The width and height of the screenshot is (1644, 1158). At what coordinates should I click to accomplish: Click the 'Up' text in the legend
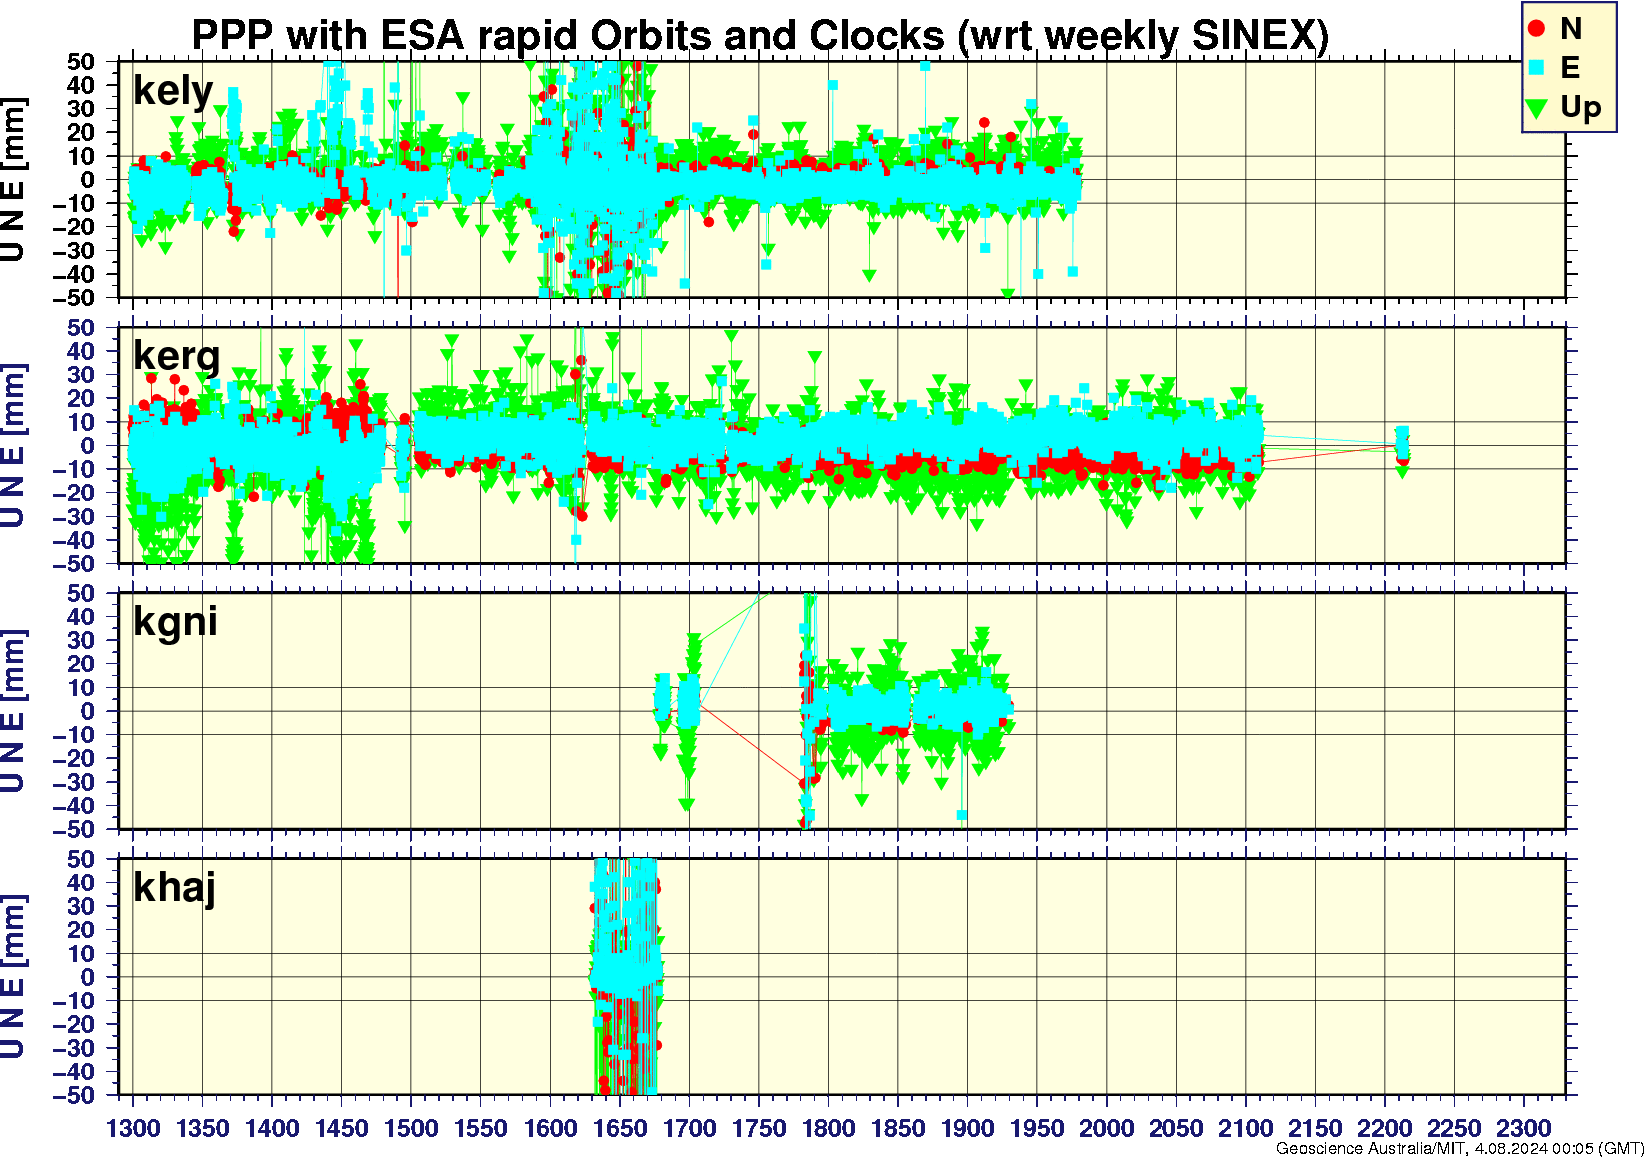(1581, 107)
